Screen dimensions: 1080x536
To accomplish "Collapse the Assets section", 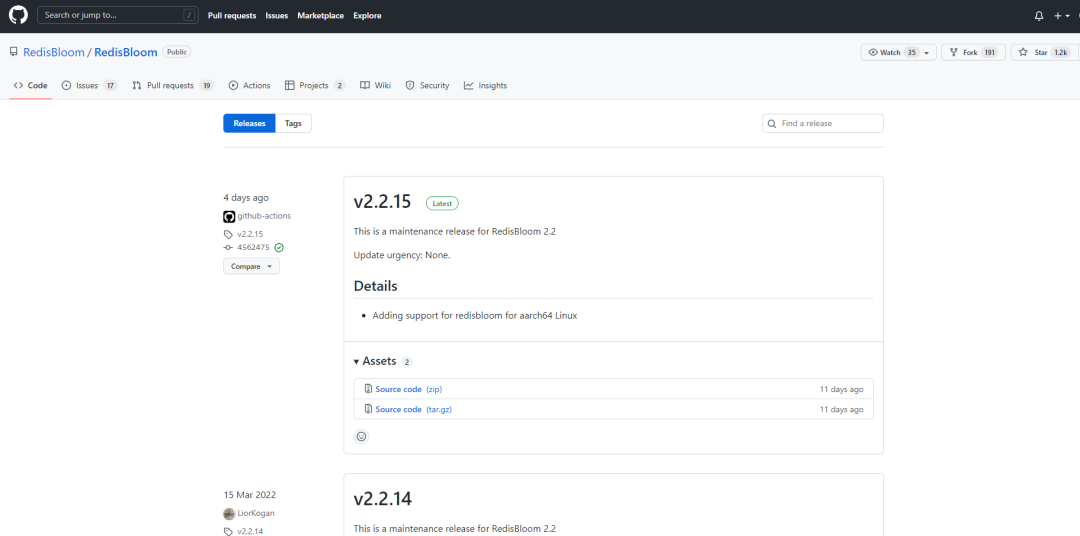I will point(375,361).
